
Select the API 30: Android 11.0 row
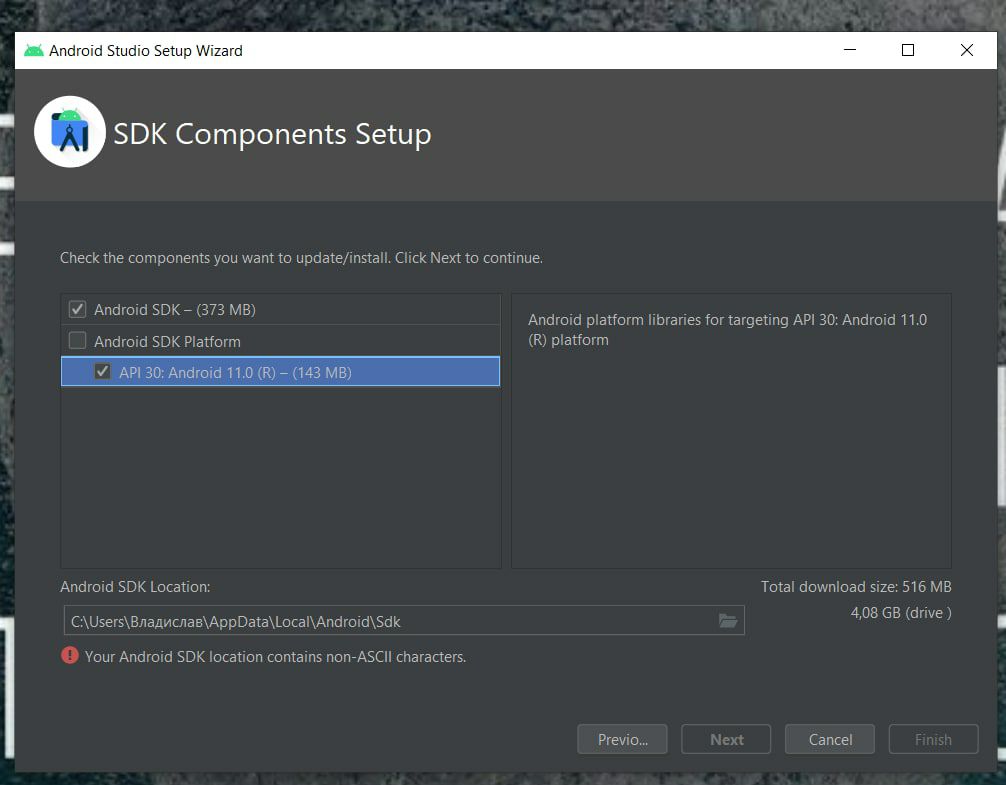(x=280, y=371)
